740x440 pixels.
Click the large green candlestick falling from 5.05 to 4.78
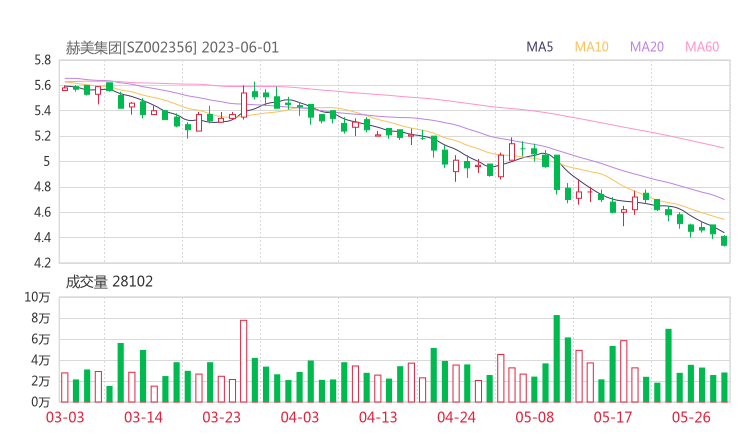click(557, 173)
